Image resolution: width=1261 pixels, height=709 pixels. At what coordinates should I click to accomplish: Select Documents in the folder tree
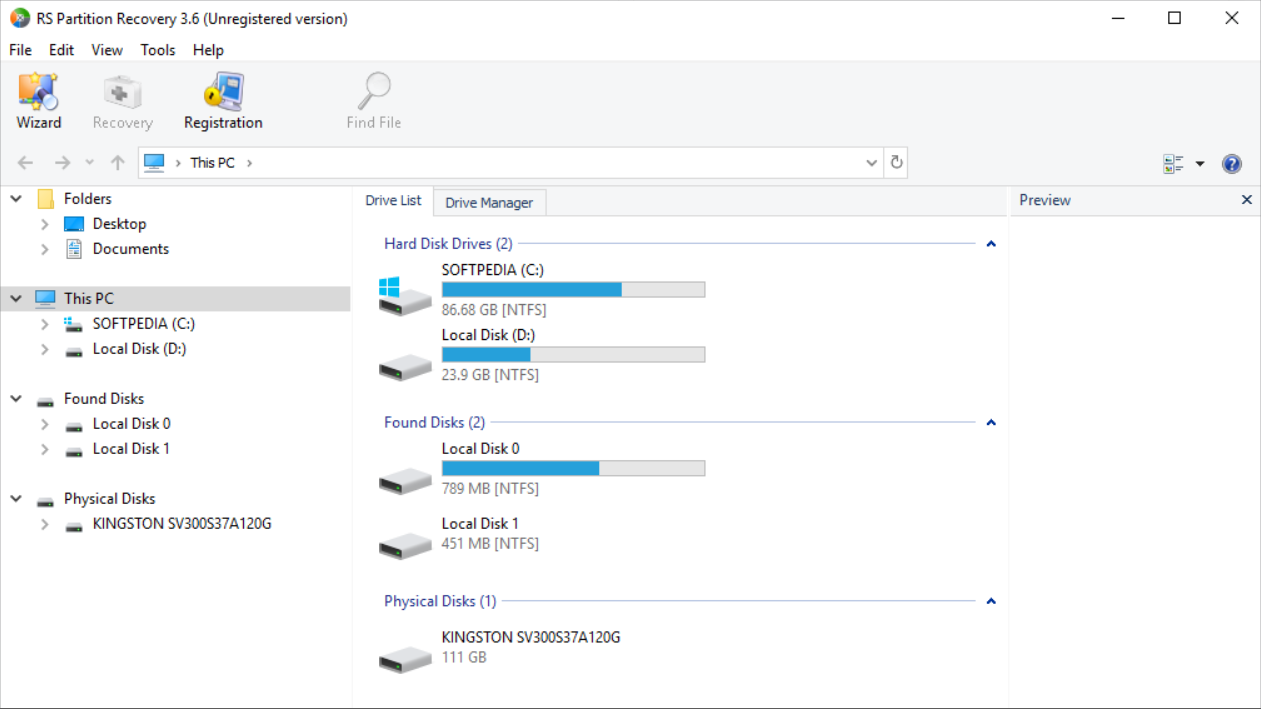(x=131, y=249)
